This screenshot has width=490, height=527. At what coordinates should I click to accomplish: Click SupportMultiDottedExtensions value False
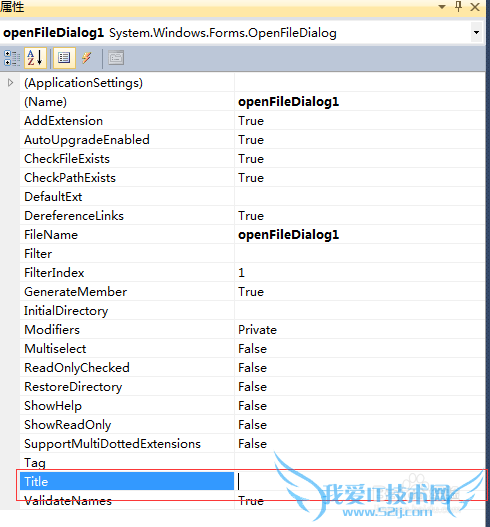point(360,444)
